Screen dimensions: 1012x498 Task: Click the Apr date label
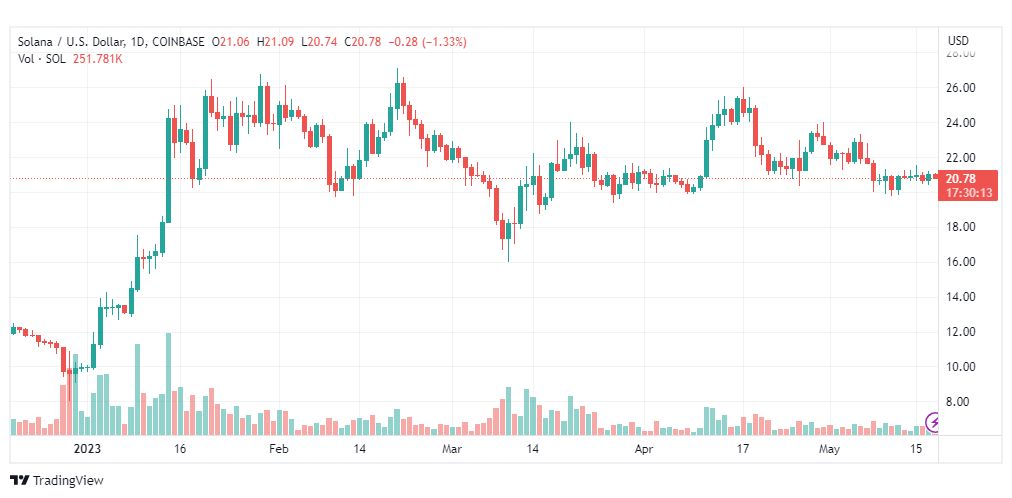[644, 449]
